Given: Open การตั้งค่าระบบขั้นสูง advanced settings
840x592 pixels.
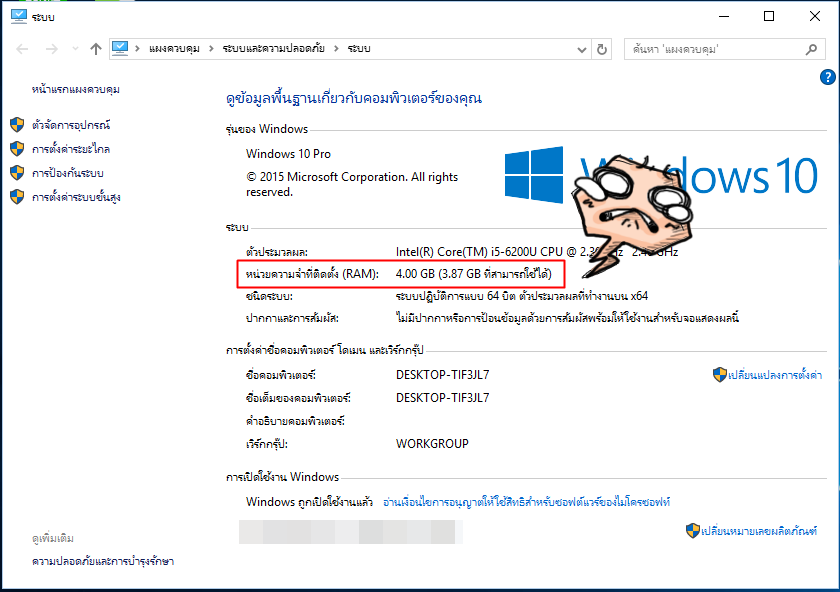Looking at the screenshot, I should click(76, 197).
